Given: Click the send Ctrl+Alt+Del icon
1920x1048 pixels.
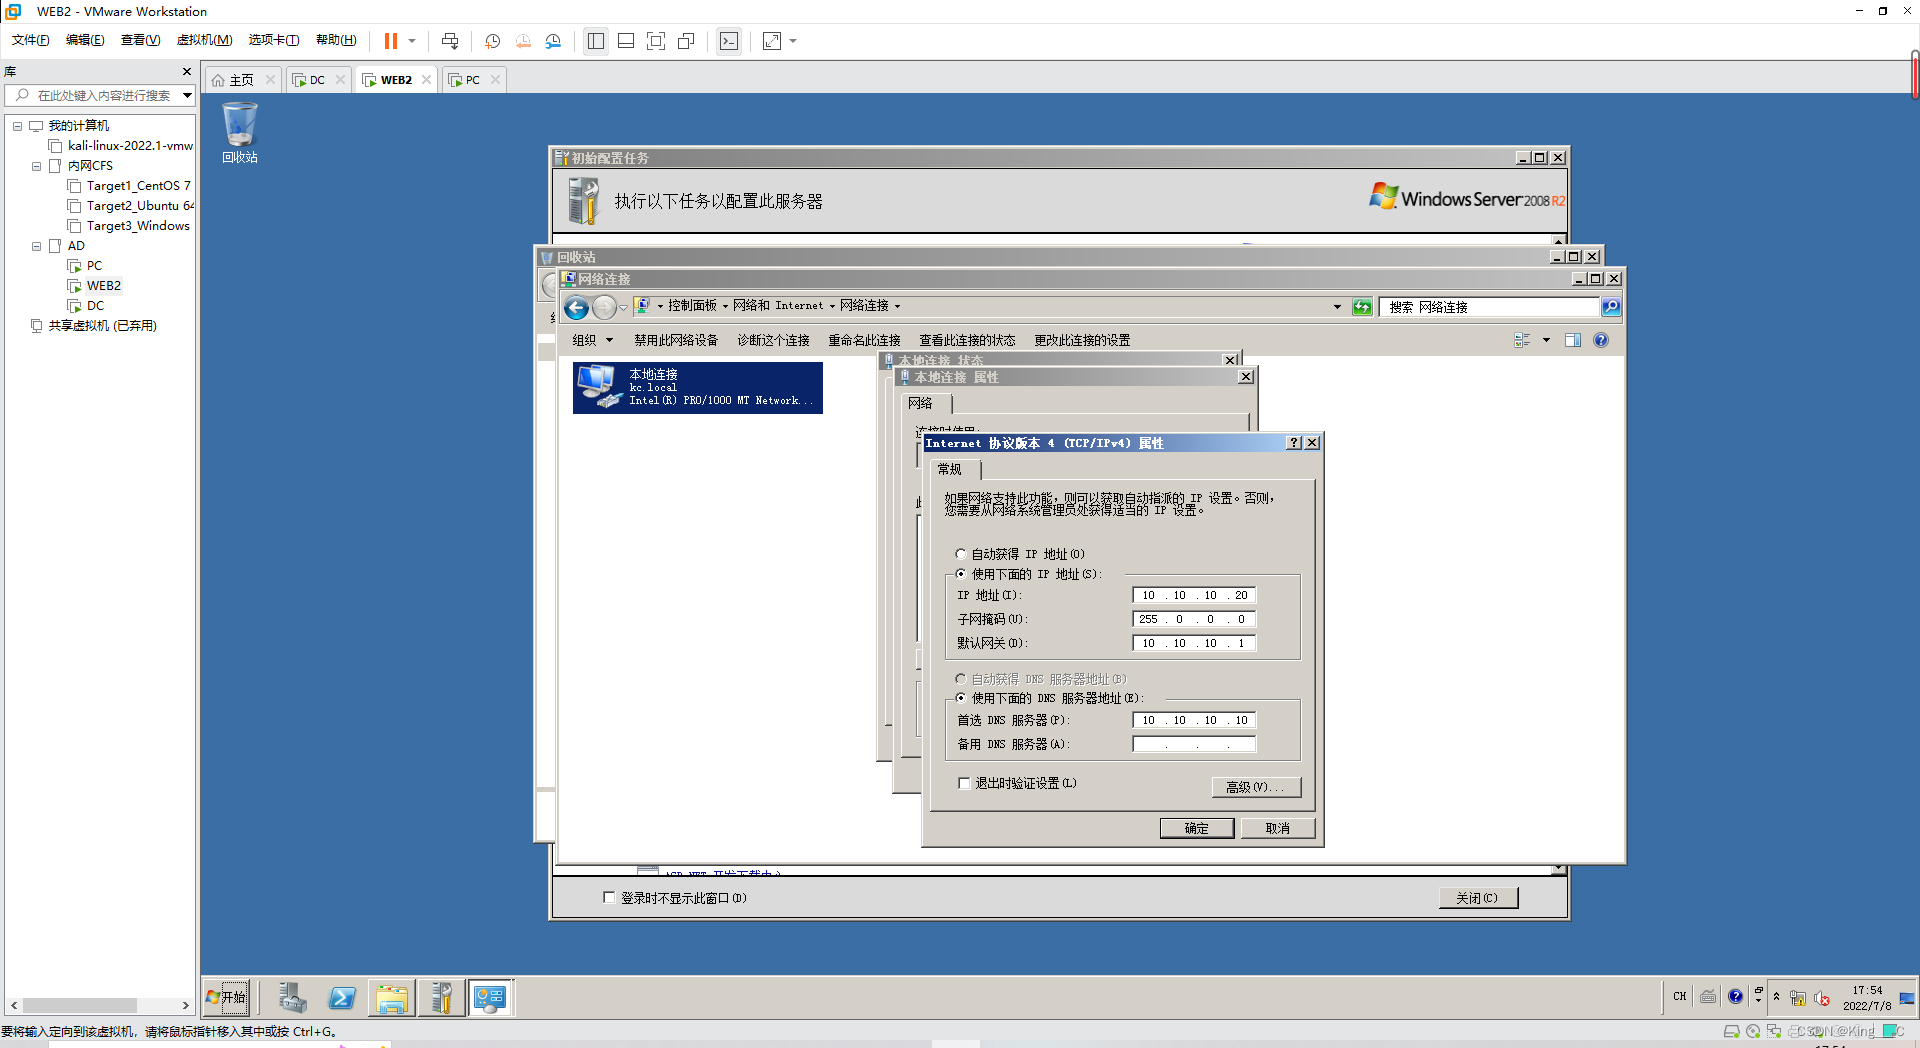Looking at the screenshot, I should tap(450, 41).
